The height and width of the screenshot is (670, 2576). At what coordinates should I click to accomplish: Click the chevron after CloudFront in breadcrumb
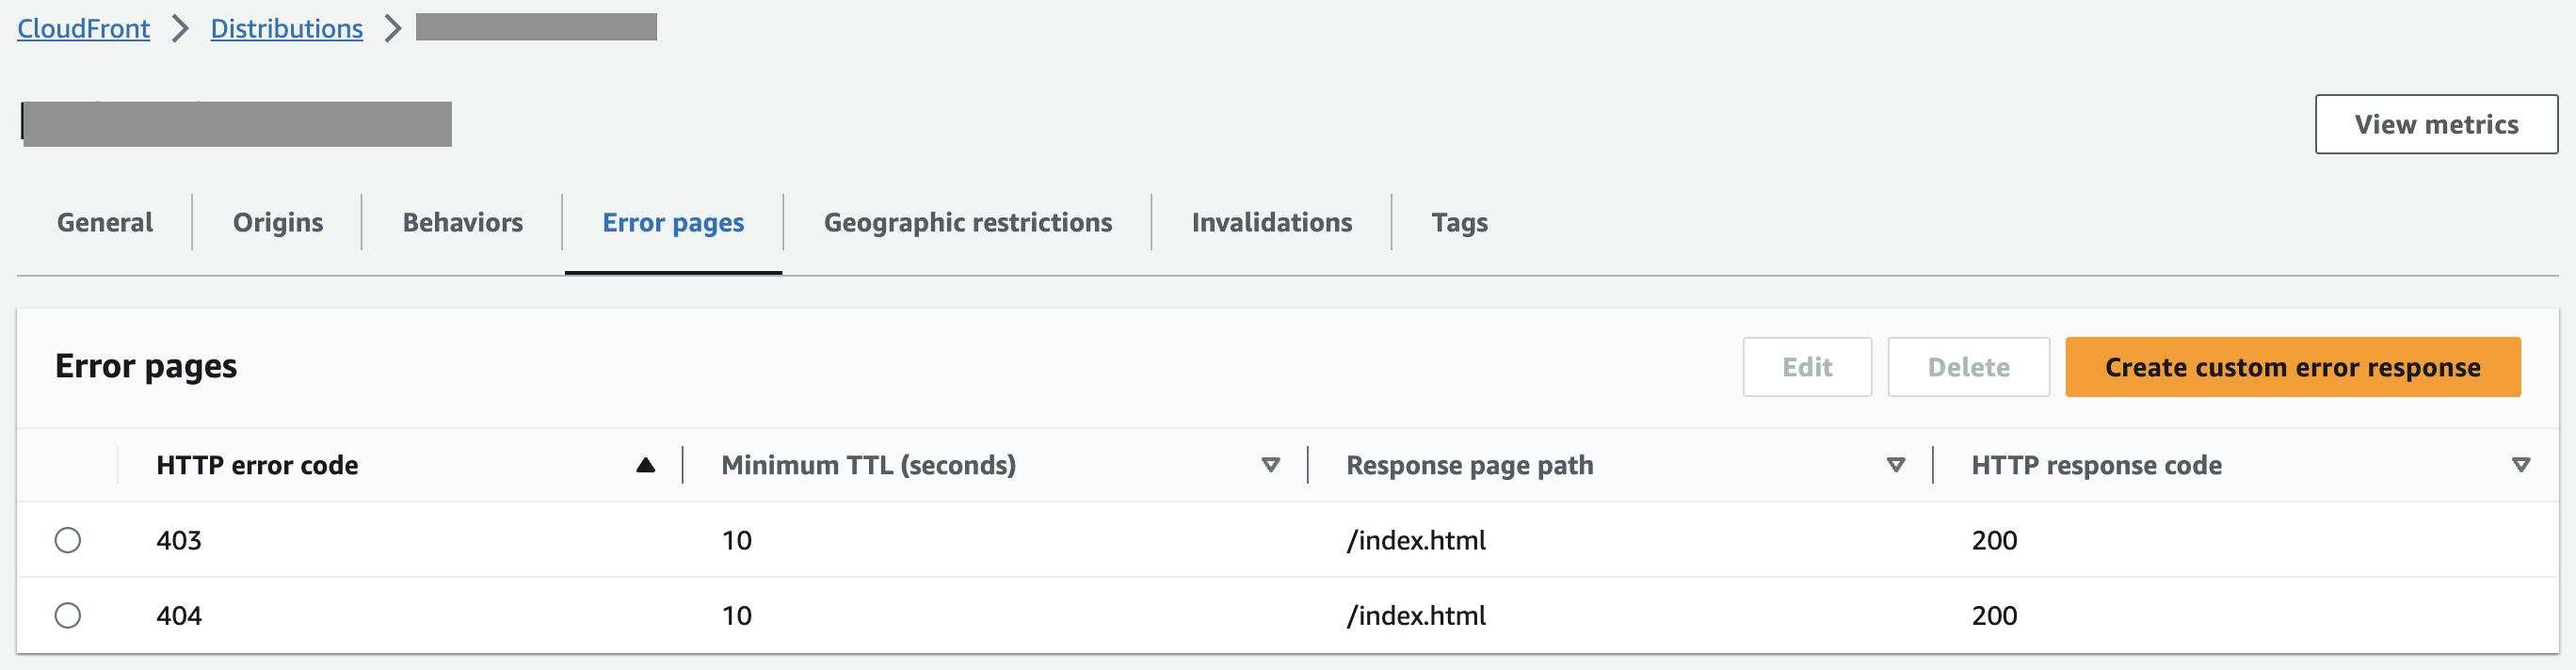[180, 28]
